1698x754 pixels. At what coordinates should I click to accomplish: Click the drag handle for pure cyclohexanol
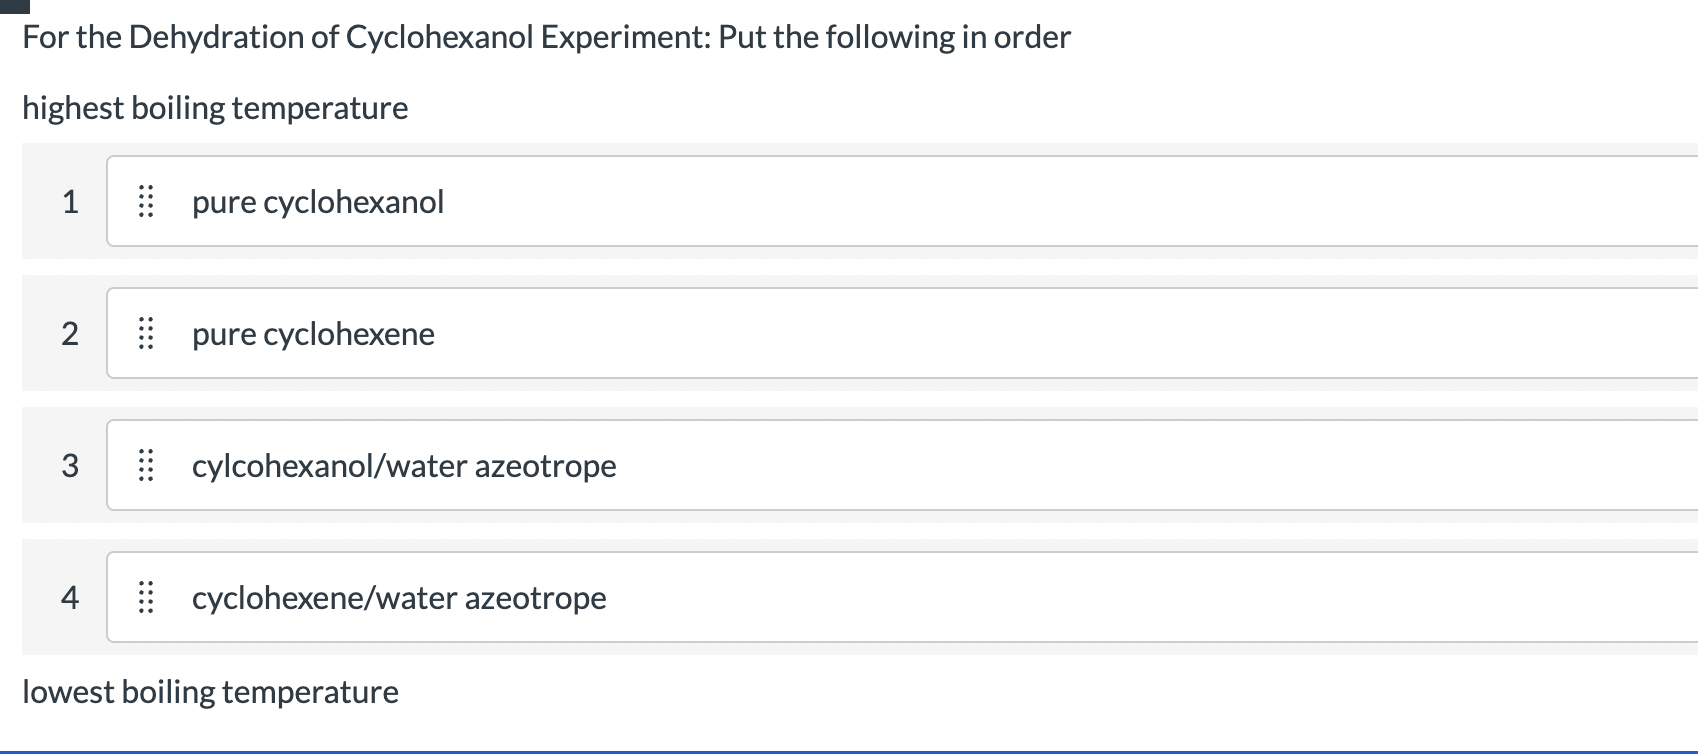tap(146, 201)
